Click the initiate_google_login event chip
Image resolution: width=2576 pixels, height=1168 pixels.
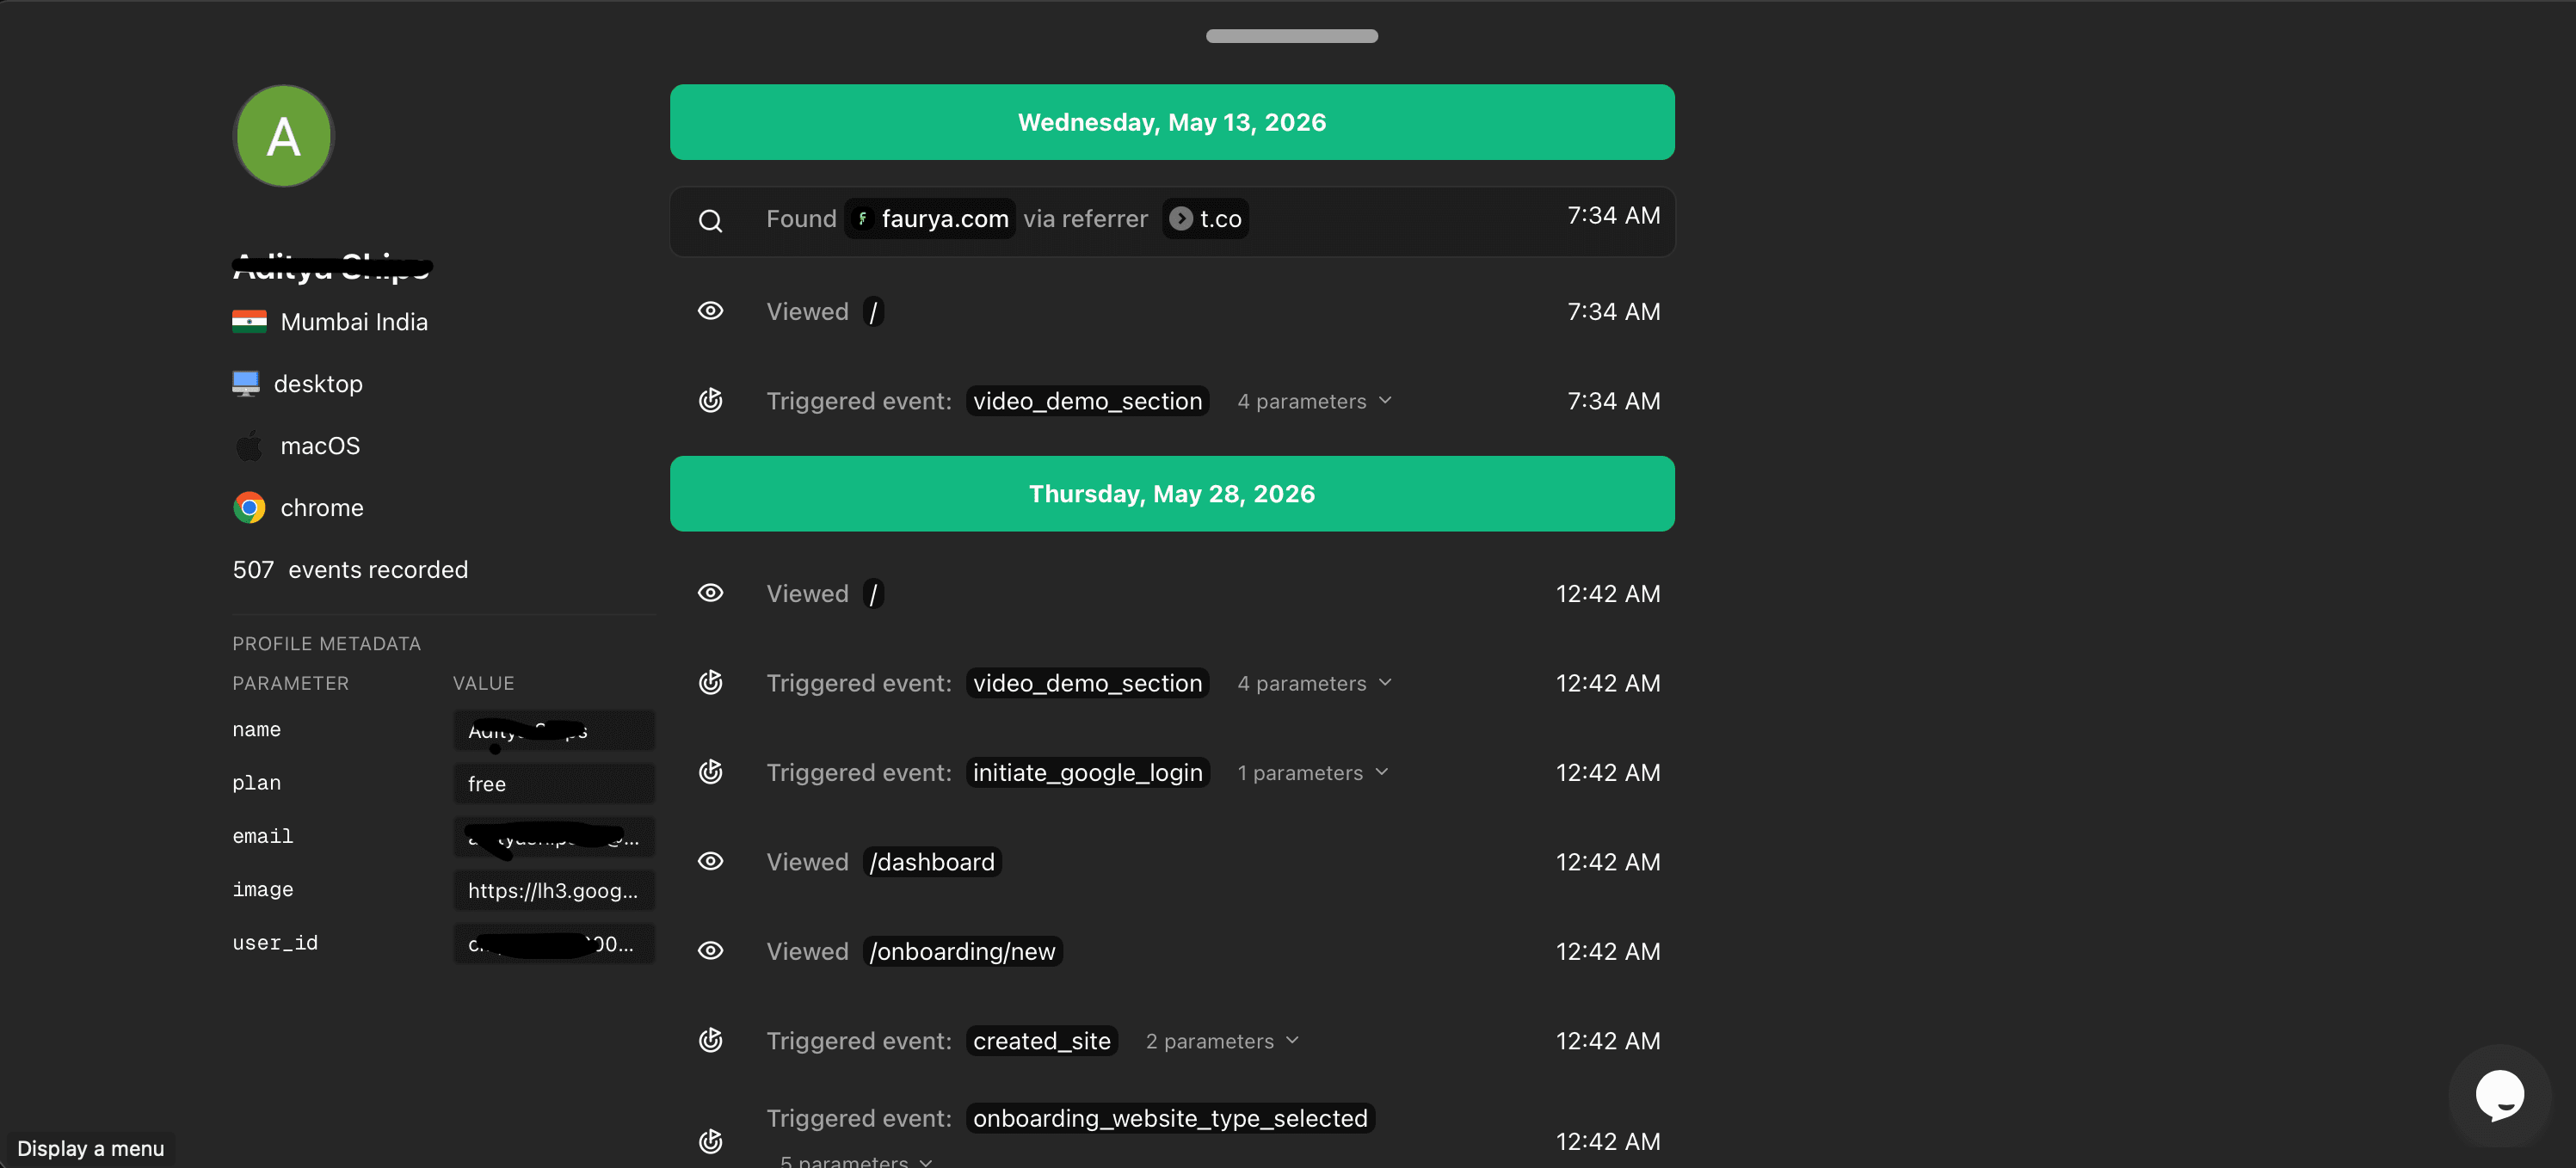1087,772
